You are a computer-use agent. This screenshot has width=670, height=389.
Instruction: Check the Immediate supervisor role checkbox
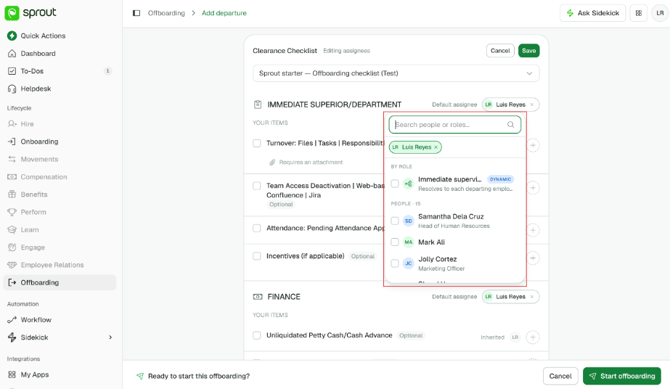coord(395,184)
